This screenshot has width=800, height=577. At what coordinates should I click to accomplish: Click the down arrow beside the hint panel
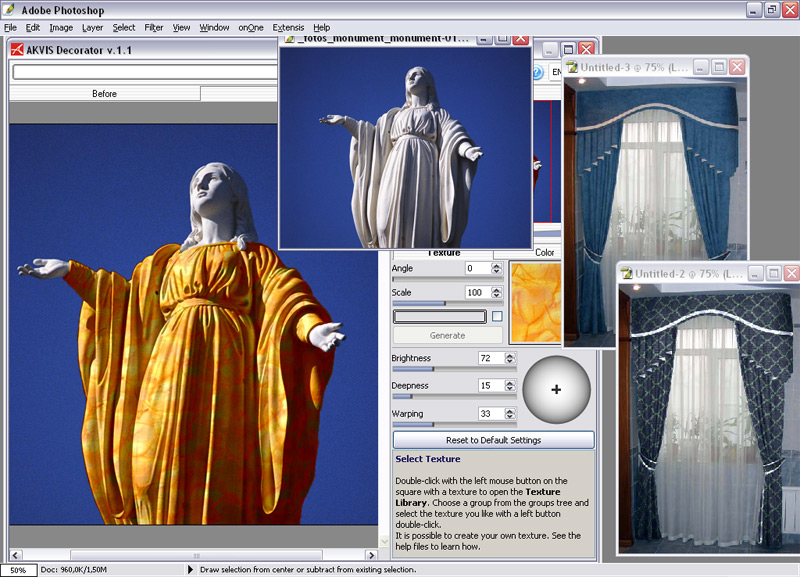(x=385, y=541)
